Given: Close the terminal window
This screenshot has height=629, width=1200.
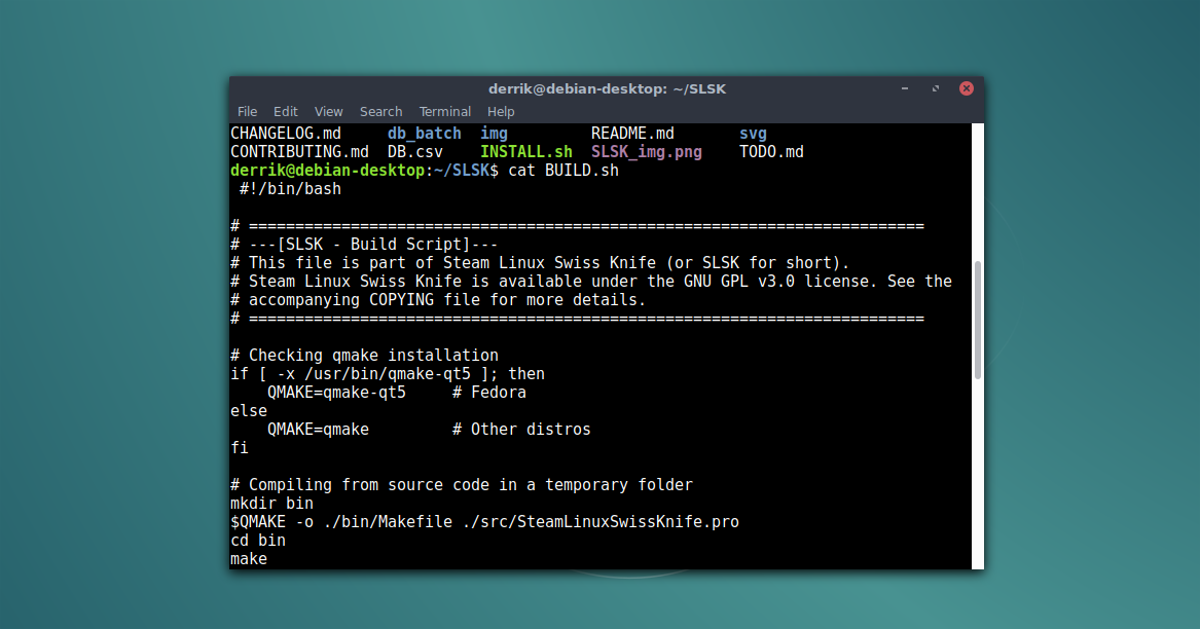Looking at the screenshot, I should pyautogui.click(x=966, y=88).
